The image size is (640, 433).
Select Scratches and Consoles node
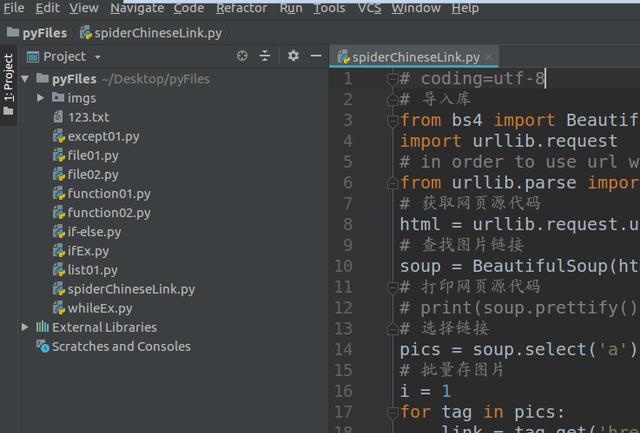coord(121,346)
